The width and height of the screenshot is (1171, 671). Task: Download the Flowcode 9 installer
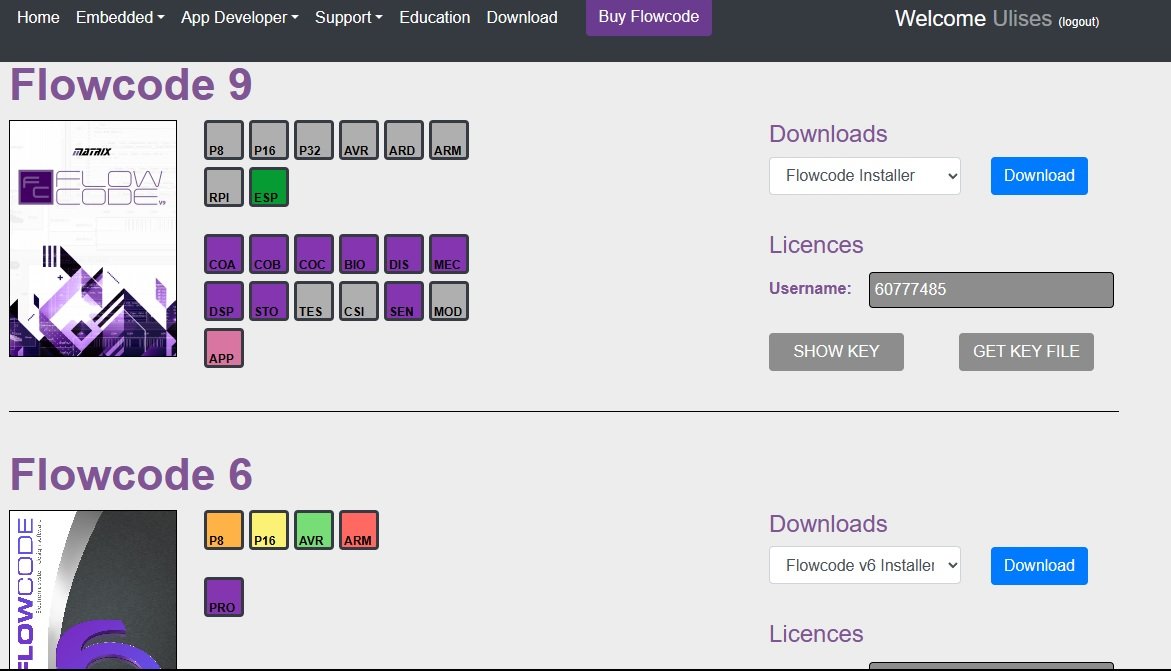(1040, 176)
